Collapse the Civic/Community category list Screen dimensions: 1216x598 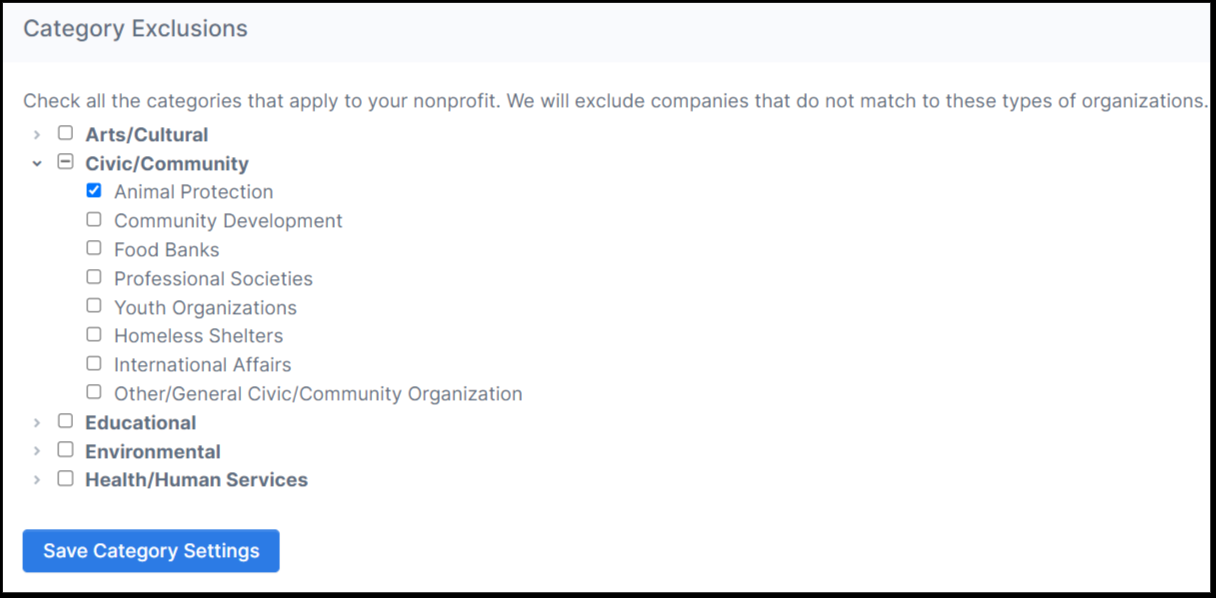(37, 161)
